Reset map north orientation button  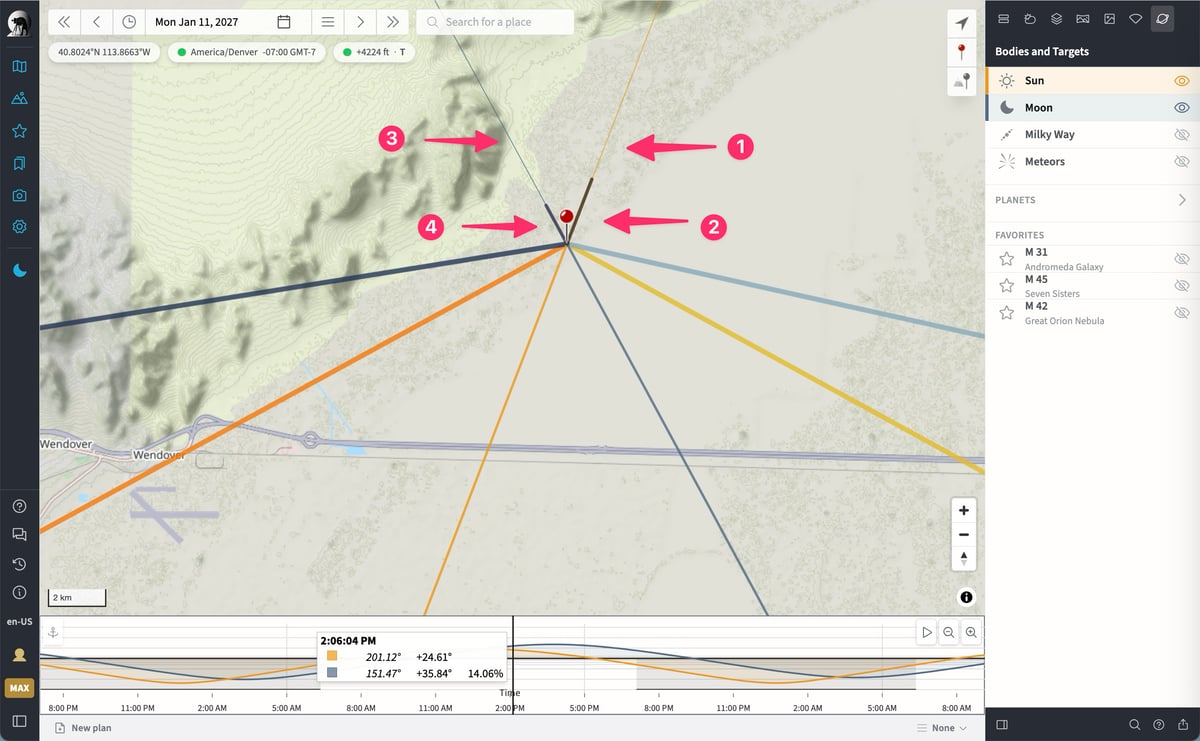pyautogui.click(x=963, y=558)
